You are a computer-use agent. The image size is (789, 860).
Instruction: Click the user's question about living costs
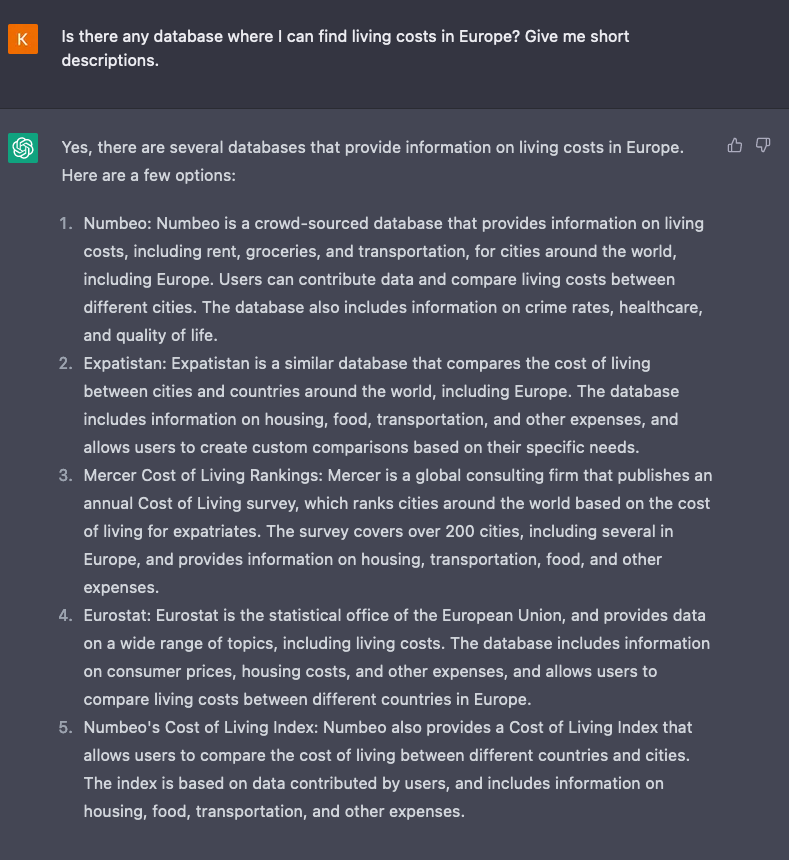point(345,48)
